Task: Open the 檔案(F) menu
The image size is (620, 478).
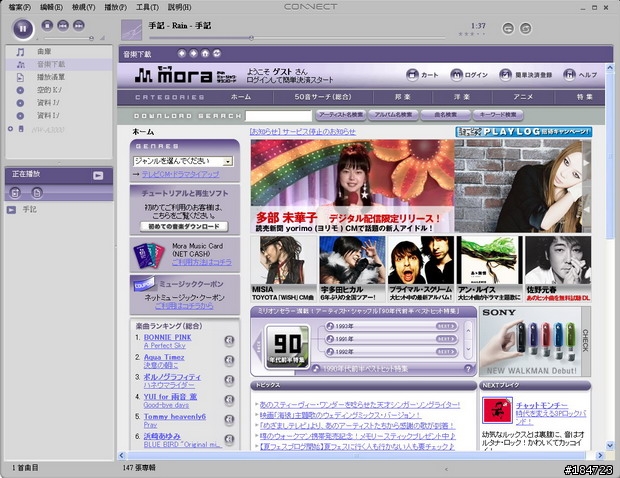Action: point(19,7)
